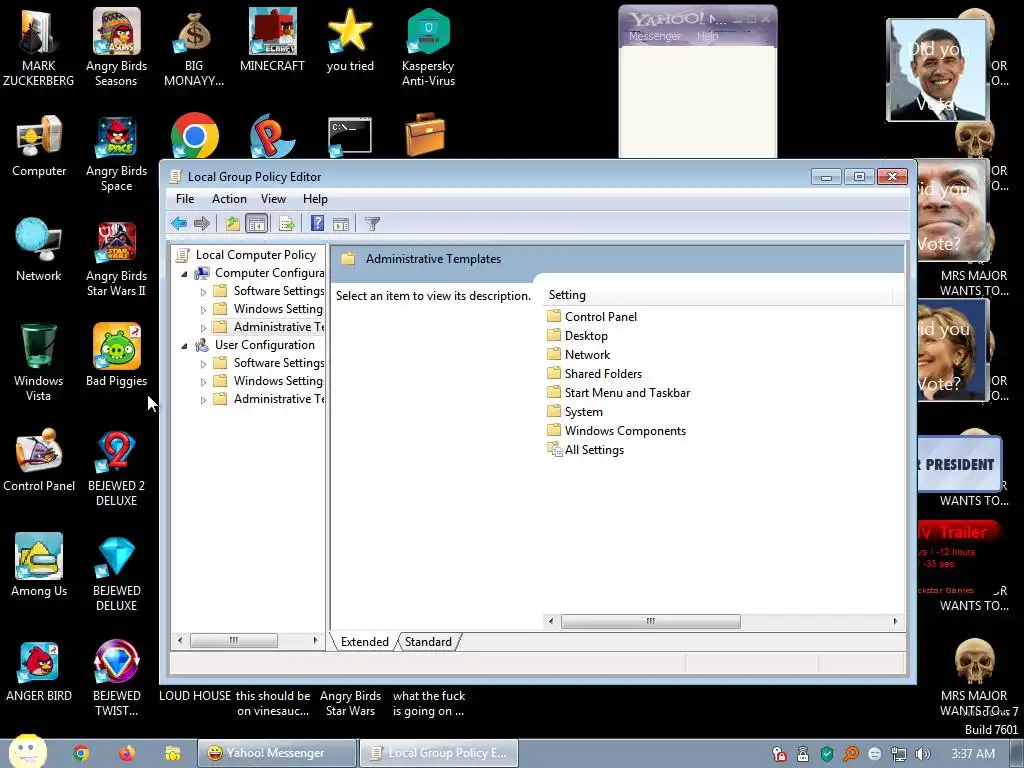Expand Administrative Templates under User Configuration

203,400
